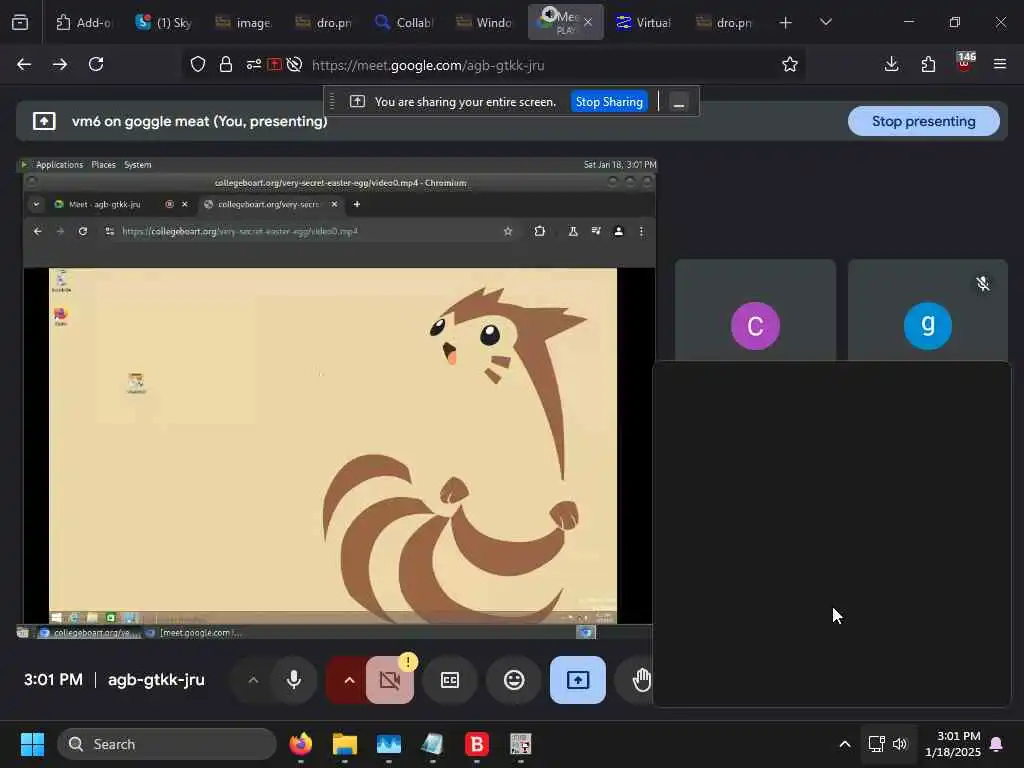Open Firefox from the taskbar
Image resolution: width=1024 pixels, height=768 pixels.
(x=300, y=744)
